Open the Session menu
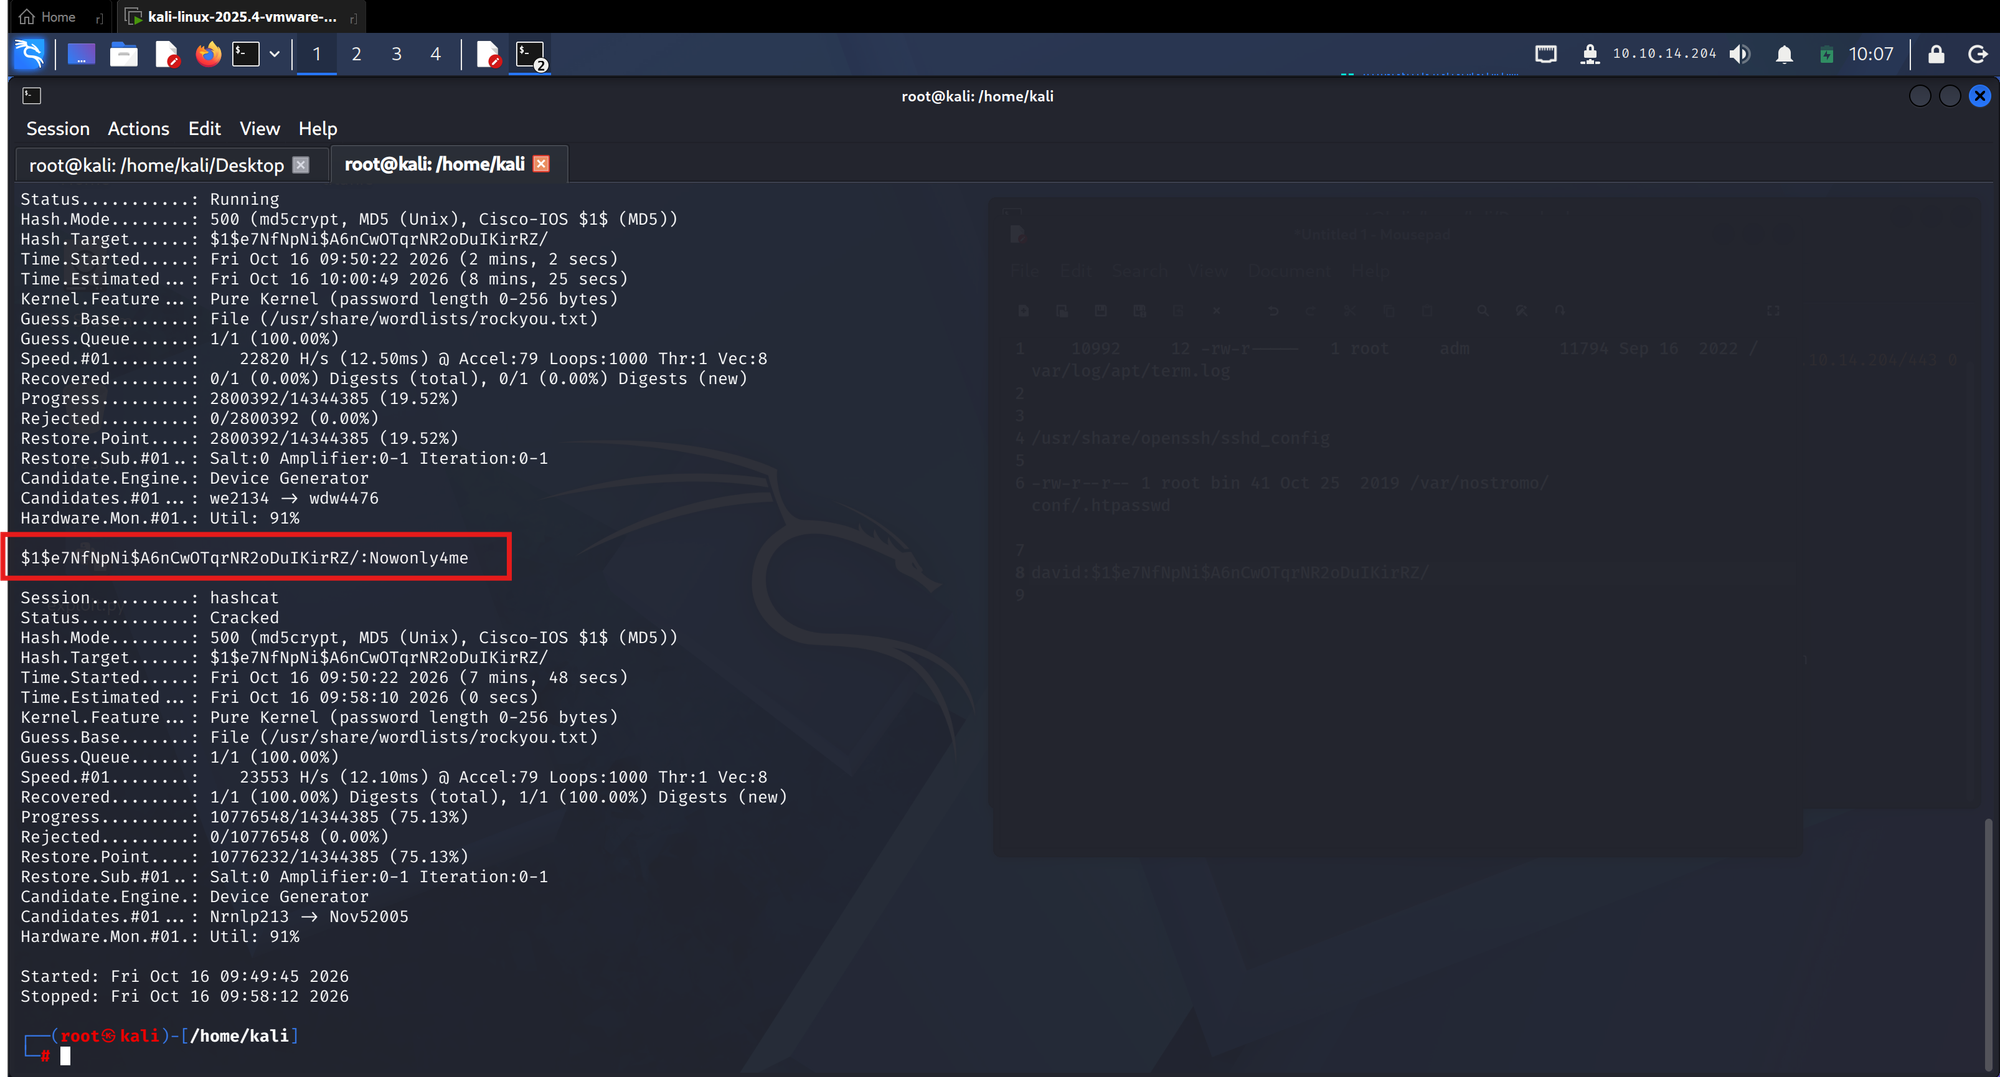The width and height of the screenshot is (2000, 1077). click(58, 129)
